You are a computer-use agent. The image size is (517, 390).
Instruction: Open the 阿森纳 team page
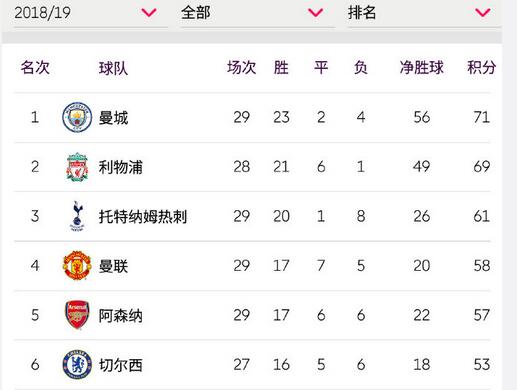[121, 315]
